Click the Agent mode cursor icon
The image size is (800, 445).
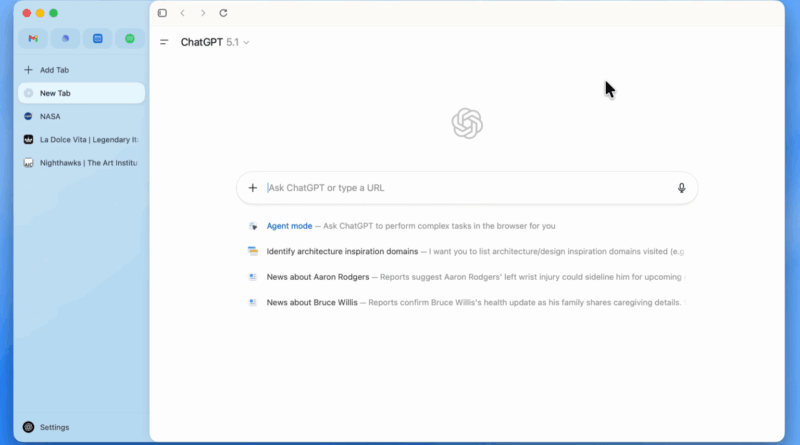coord(253,226)
